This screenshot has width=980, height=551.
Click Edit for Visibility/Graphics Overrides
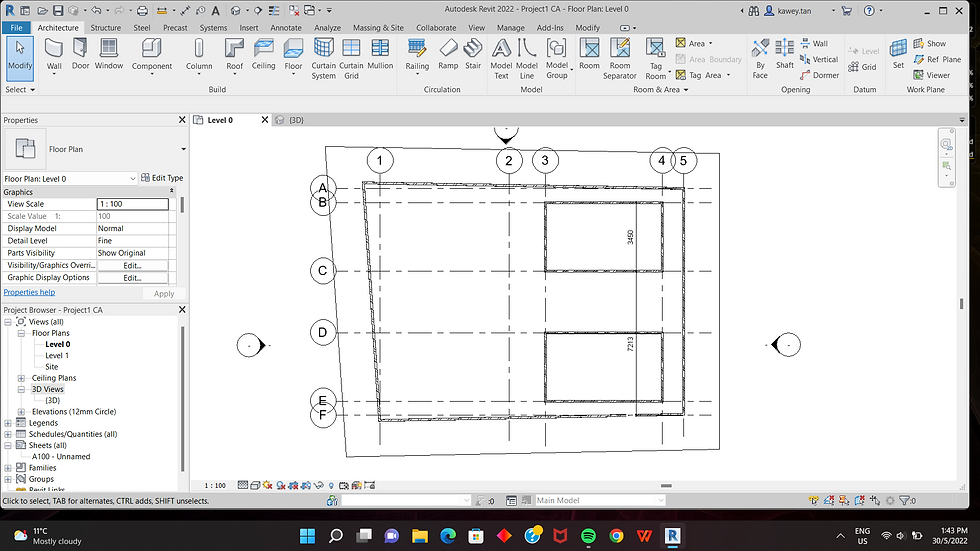coord(132,266)
